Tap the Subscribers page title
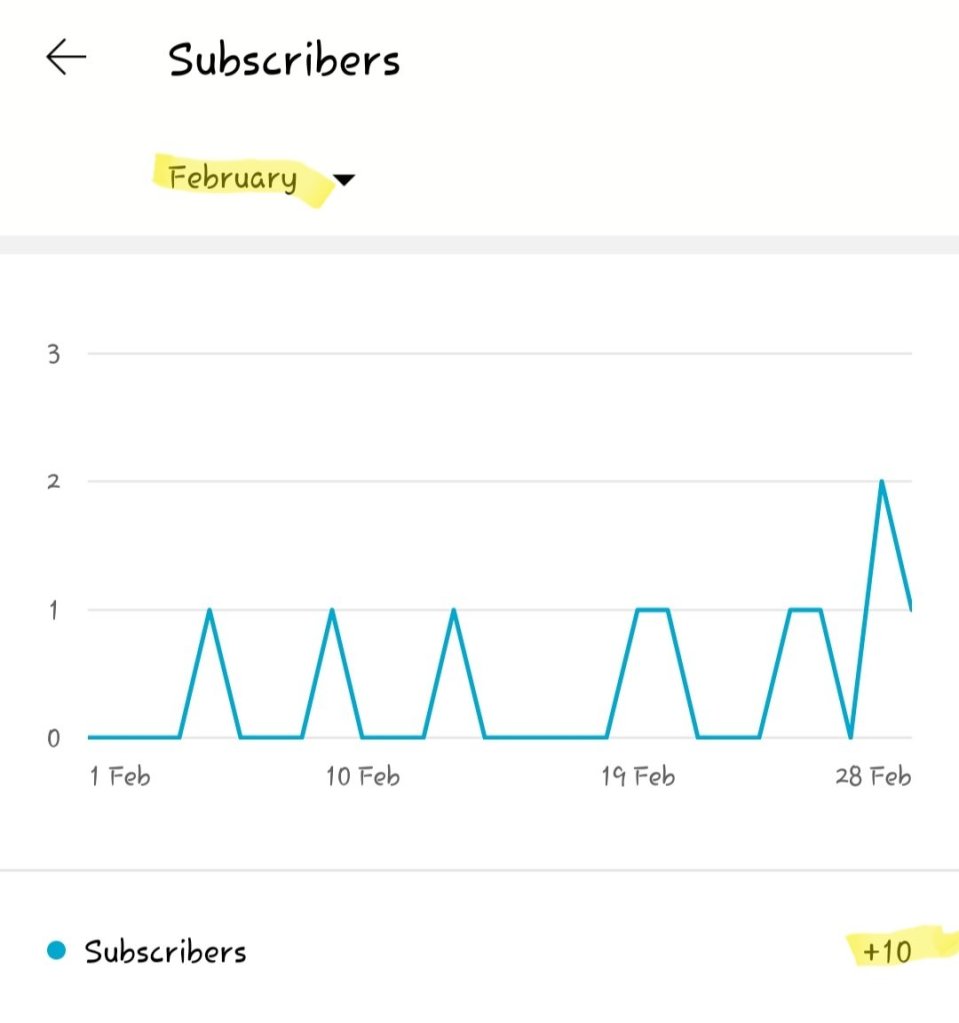 (x=284, y=61)
